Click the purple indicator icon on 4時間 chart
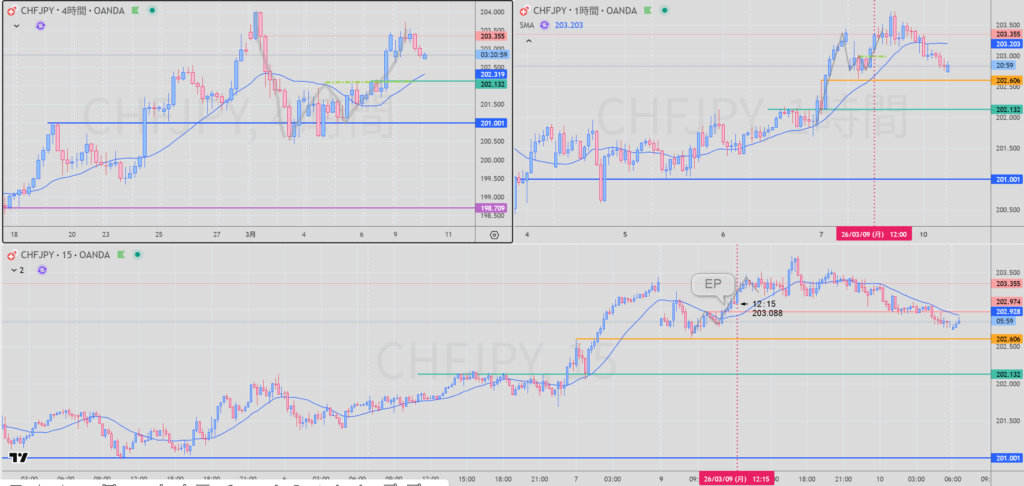 [x=41, y=26]
